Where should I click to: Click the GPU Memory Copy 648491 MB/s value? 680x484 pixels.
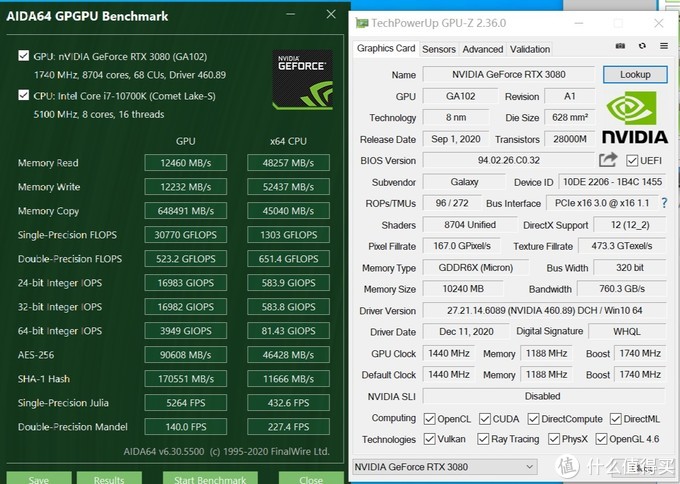186,211
